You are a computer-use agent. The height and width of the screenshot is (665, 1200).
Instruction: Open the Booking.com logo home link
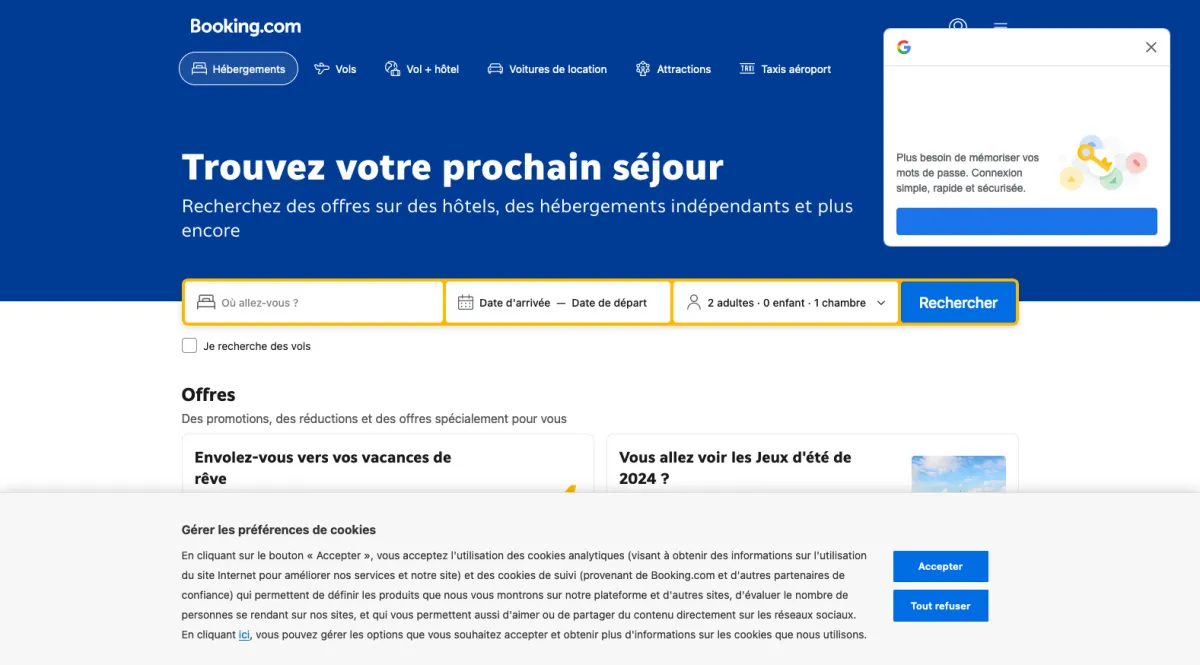pos(245,27)
